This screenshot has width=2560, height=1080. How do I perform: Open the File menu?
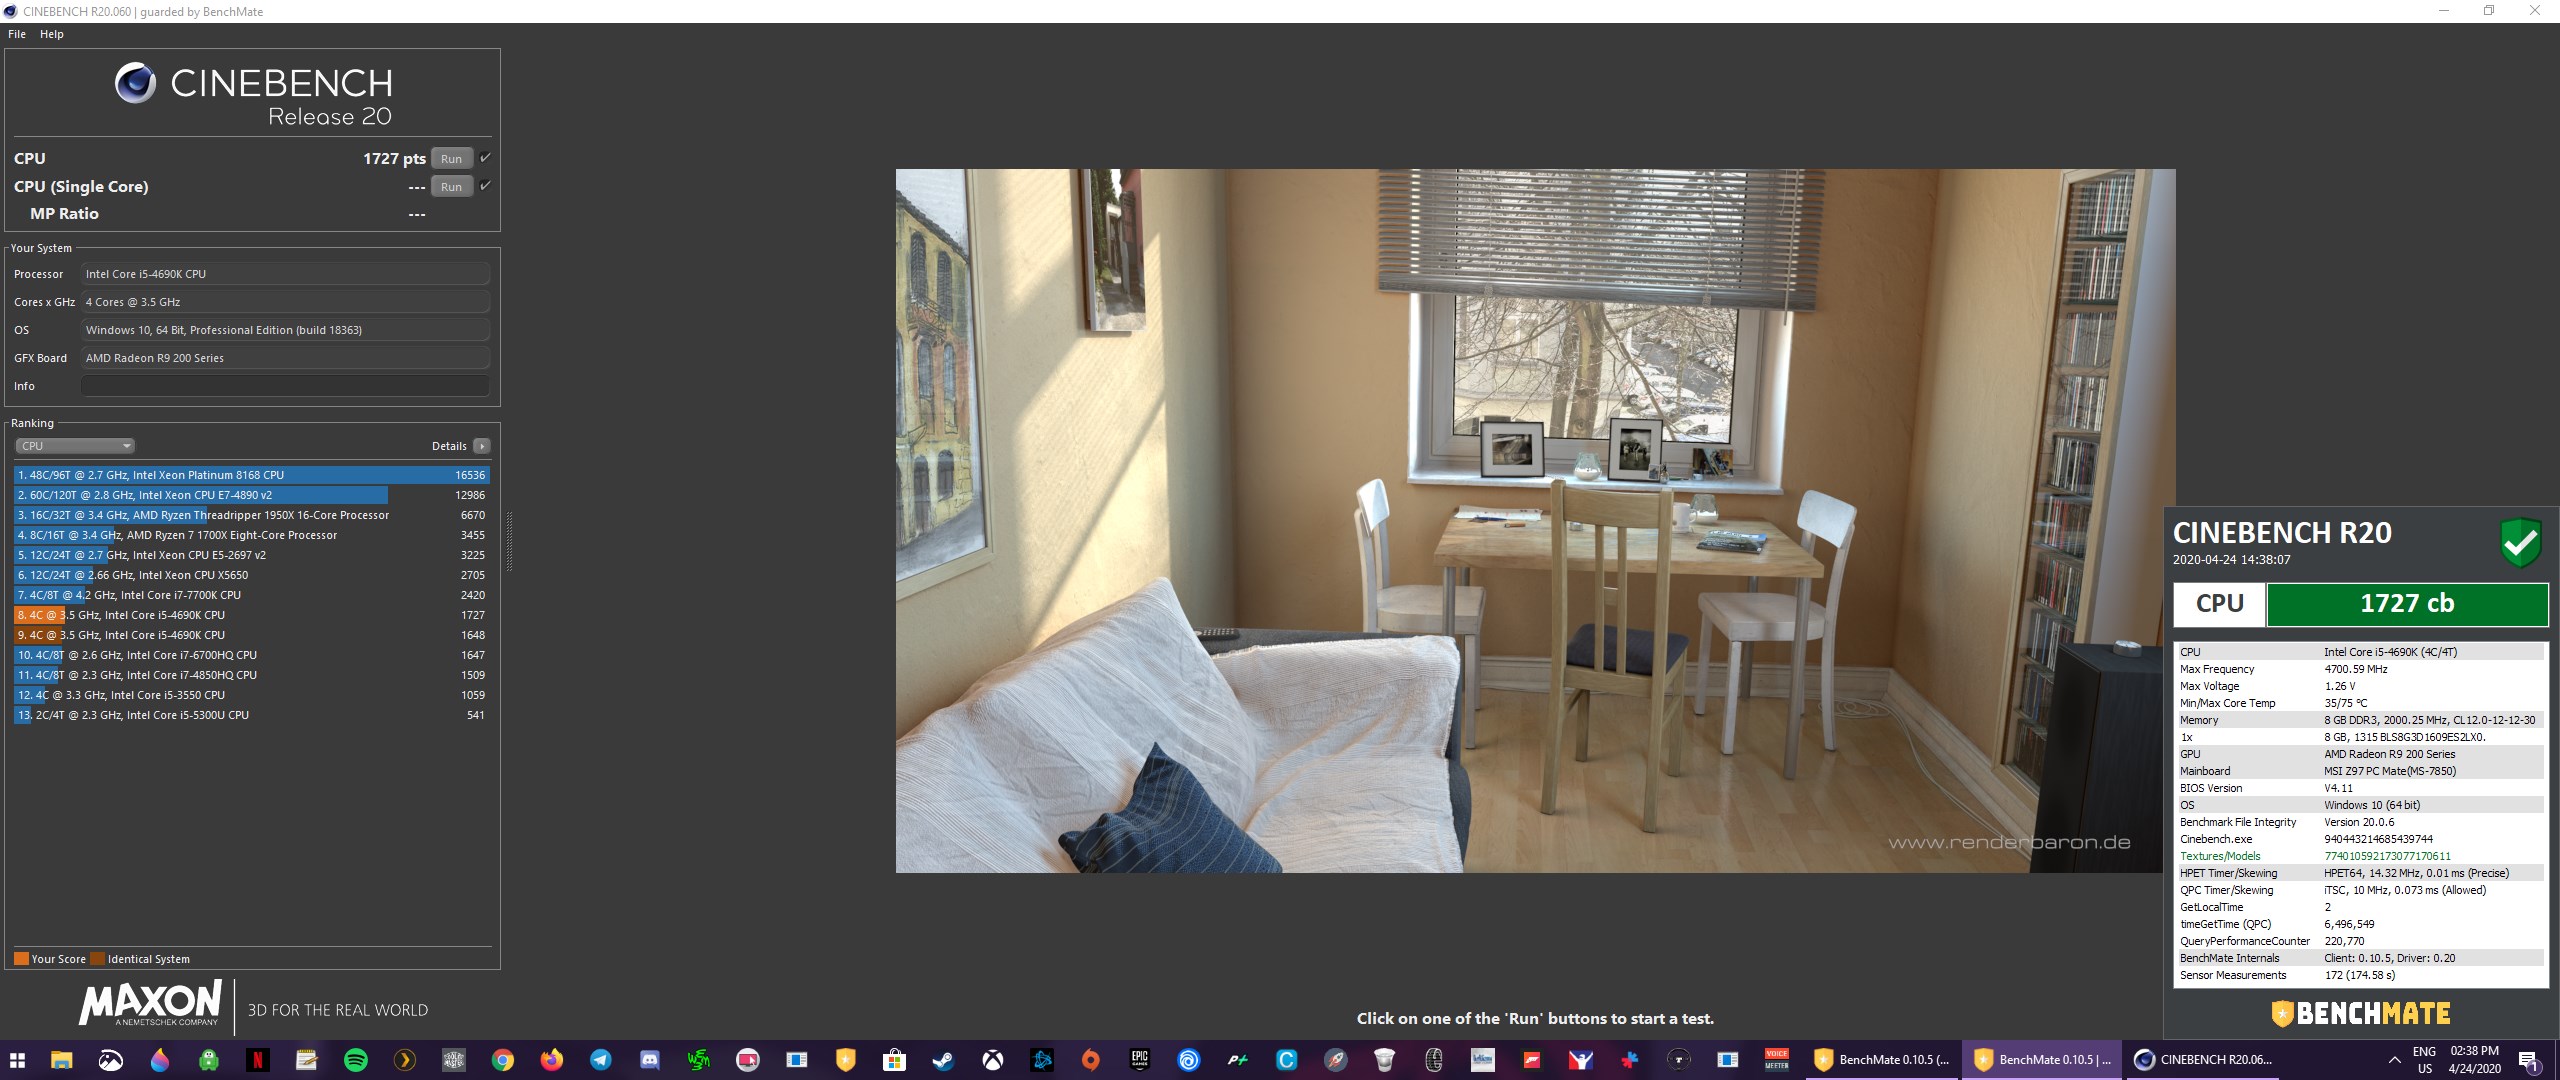pyautogui.click(x=17, y=34)
